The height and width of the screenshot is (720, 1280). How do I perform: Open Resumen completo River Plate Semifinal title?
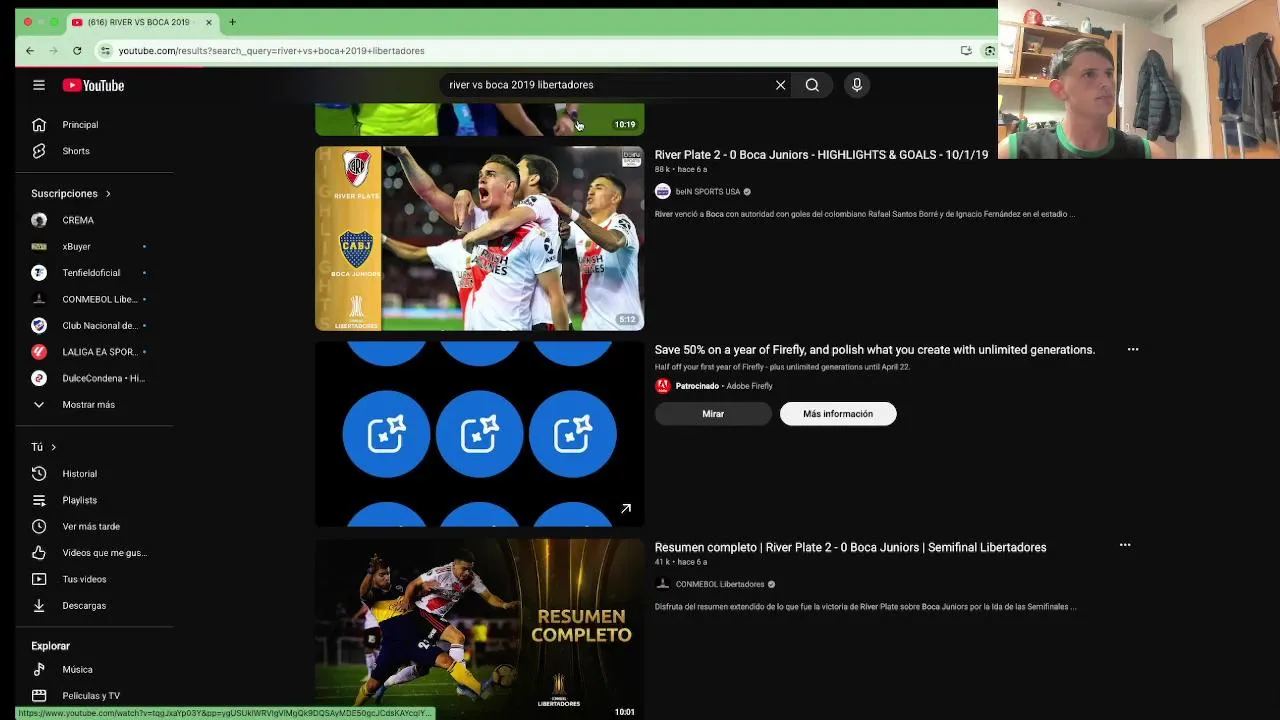coord(850,547)
